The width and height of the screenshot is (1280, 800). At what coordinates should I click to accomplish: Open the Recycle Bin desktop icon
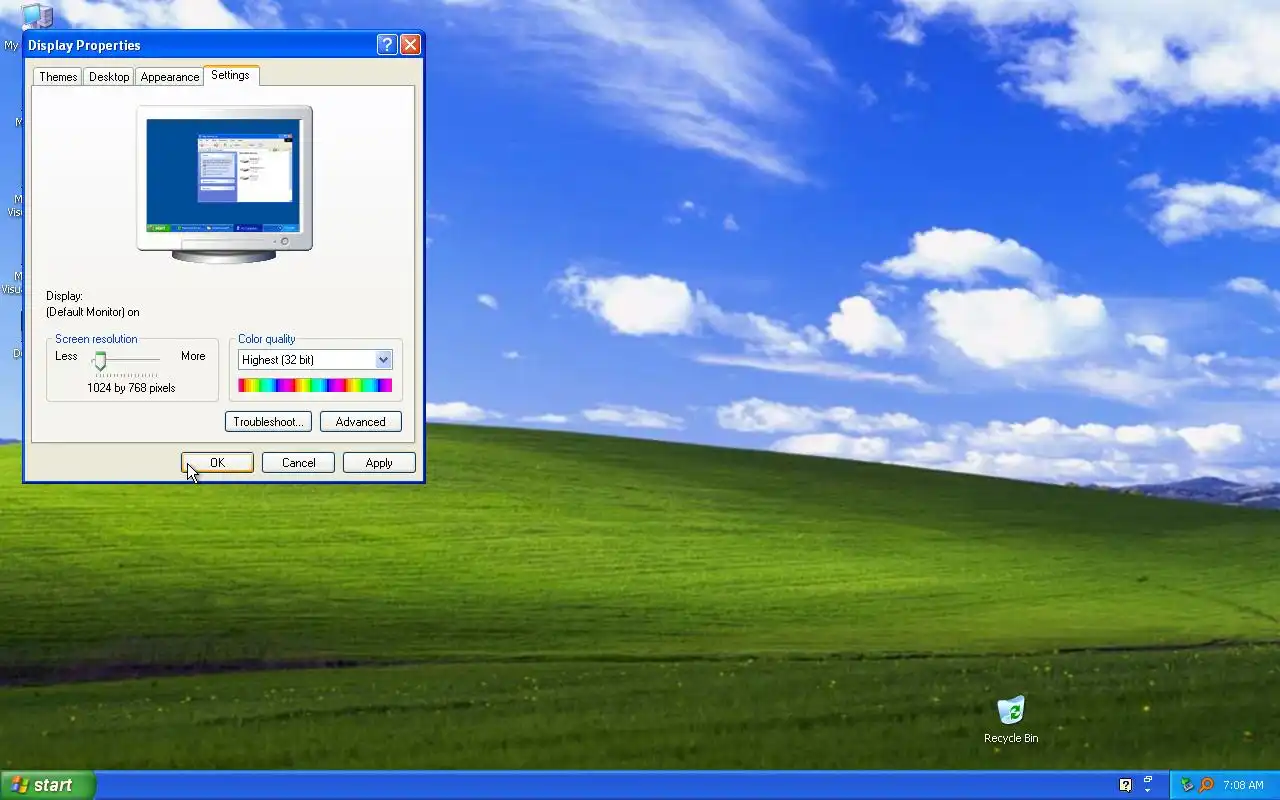point(1011,720)
